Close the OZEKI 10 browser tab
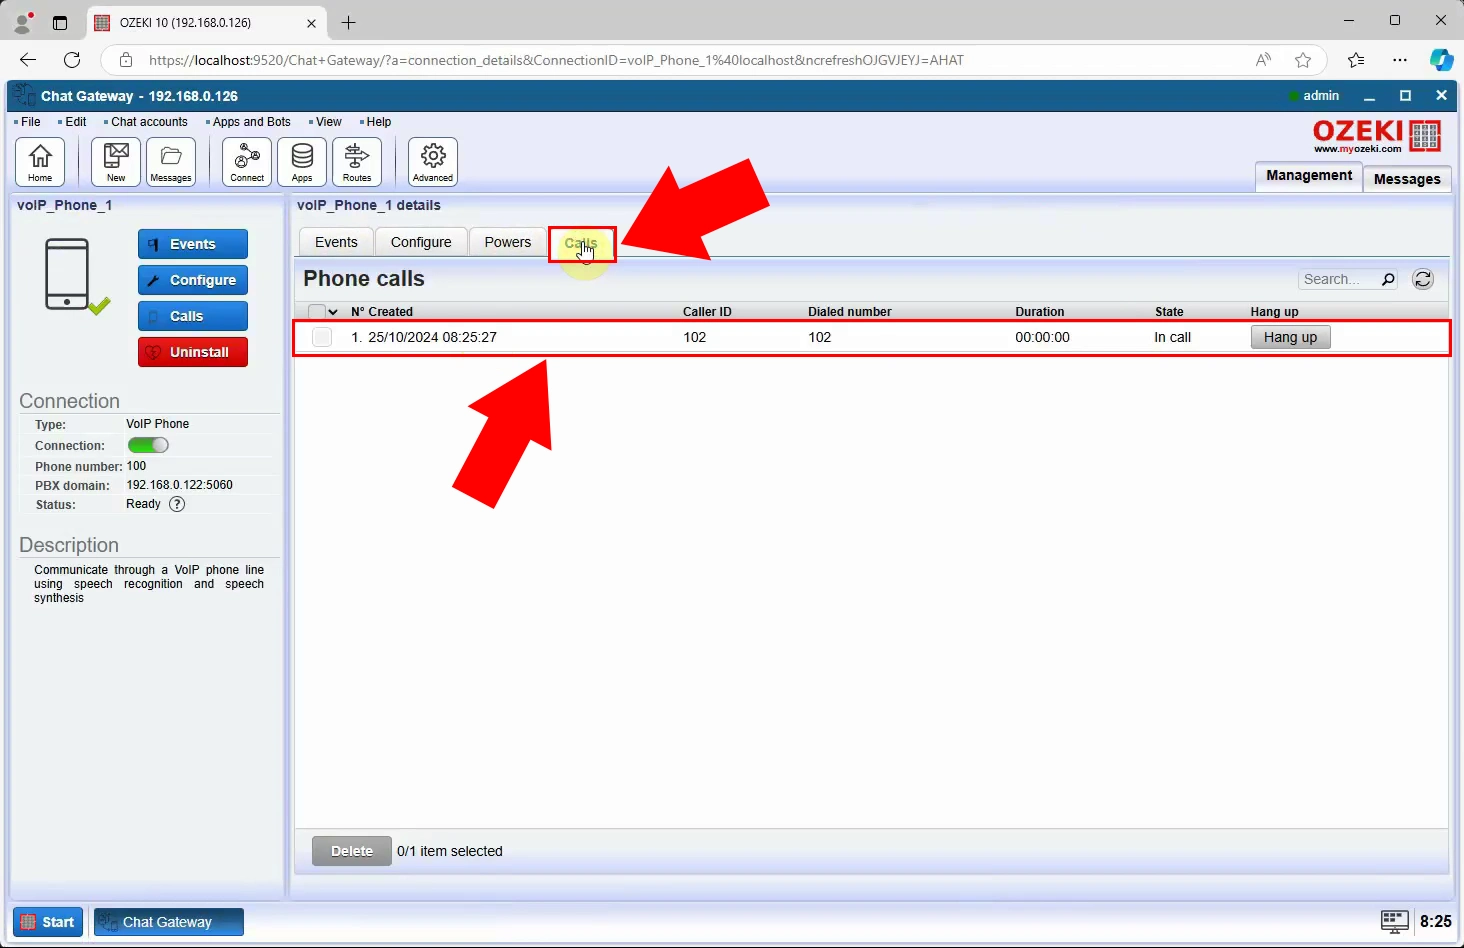This screenshot has height=948, width=1464. (x=311, y=22)
